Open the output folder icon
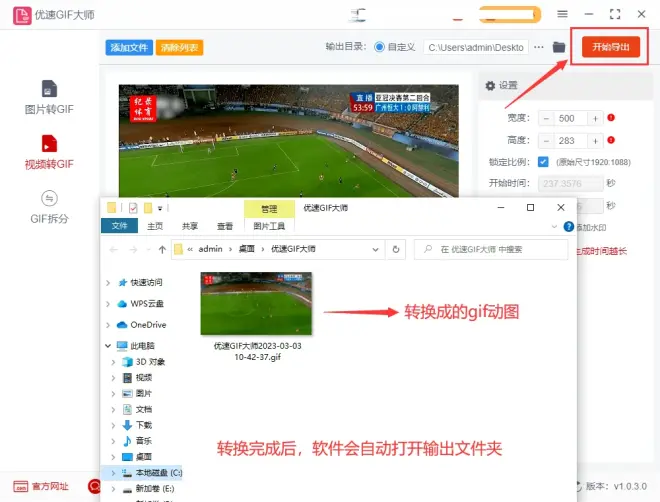660x502 pixels. (559, 47)
